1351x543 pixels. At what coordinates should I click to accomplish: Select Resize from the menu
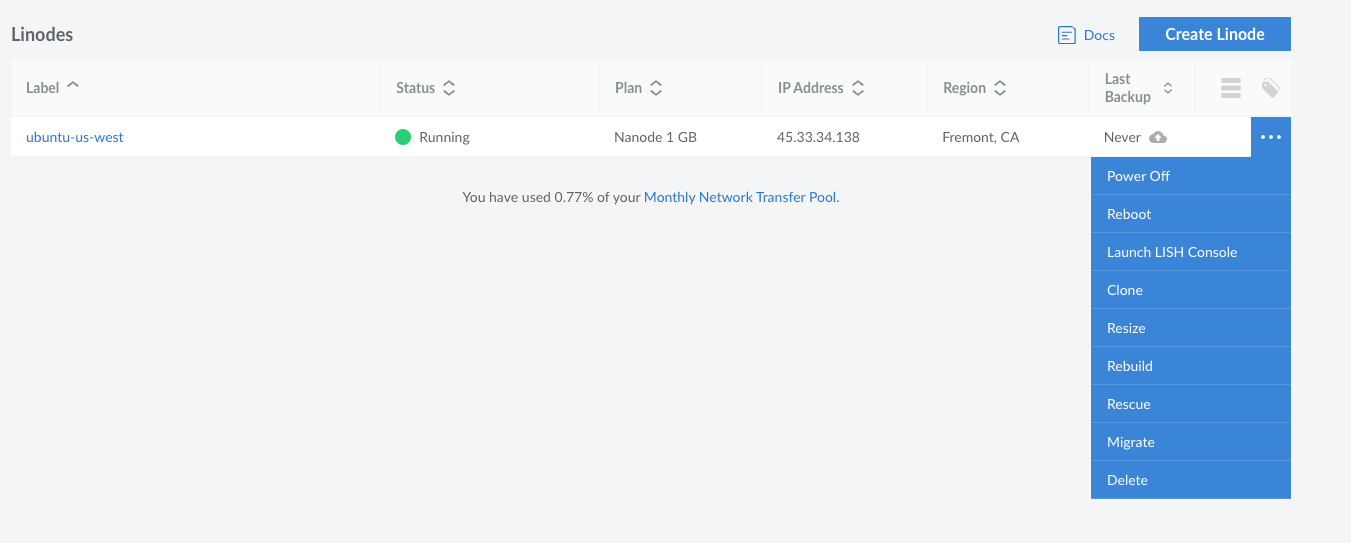1126,328
